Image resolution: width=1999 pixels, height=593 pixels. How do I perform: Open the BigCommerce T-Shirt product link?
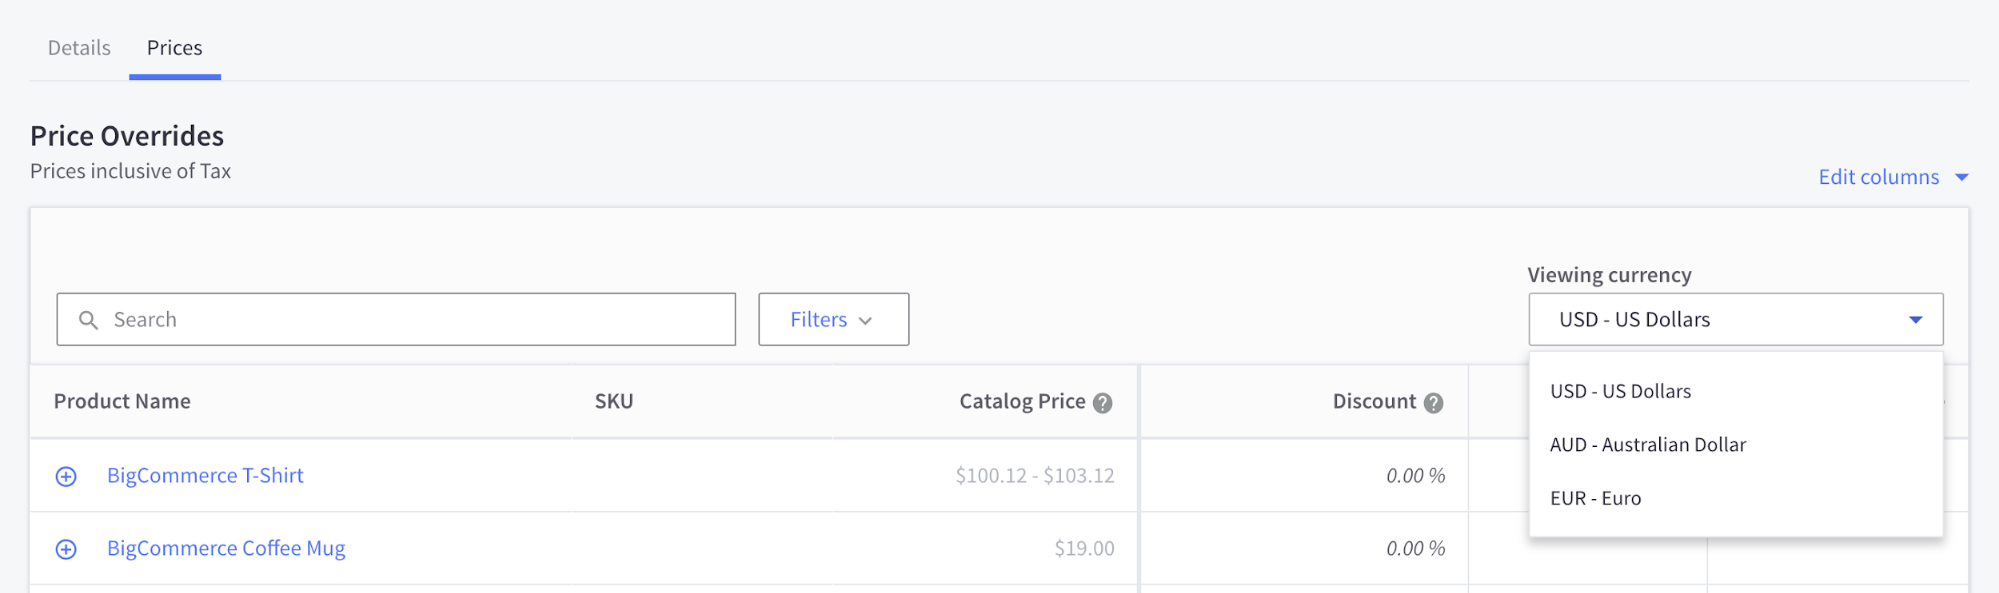click(x=205, y=476)
